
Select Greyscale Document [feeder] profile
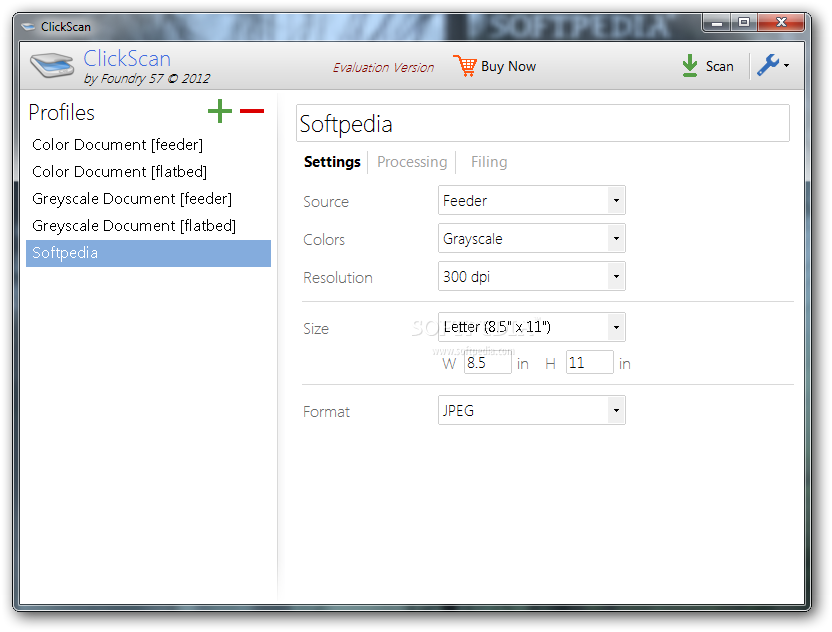[149, 199]
